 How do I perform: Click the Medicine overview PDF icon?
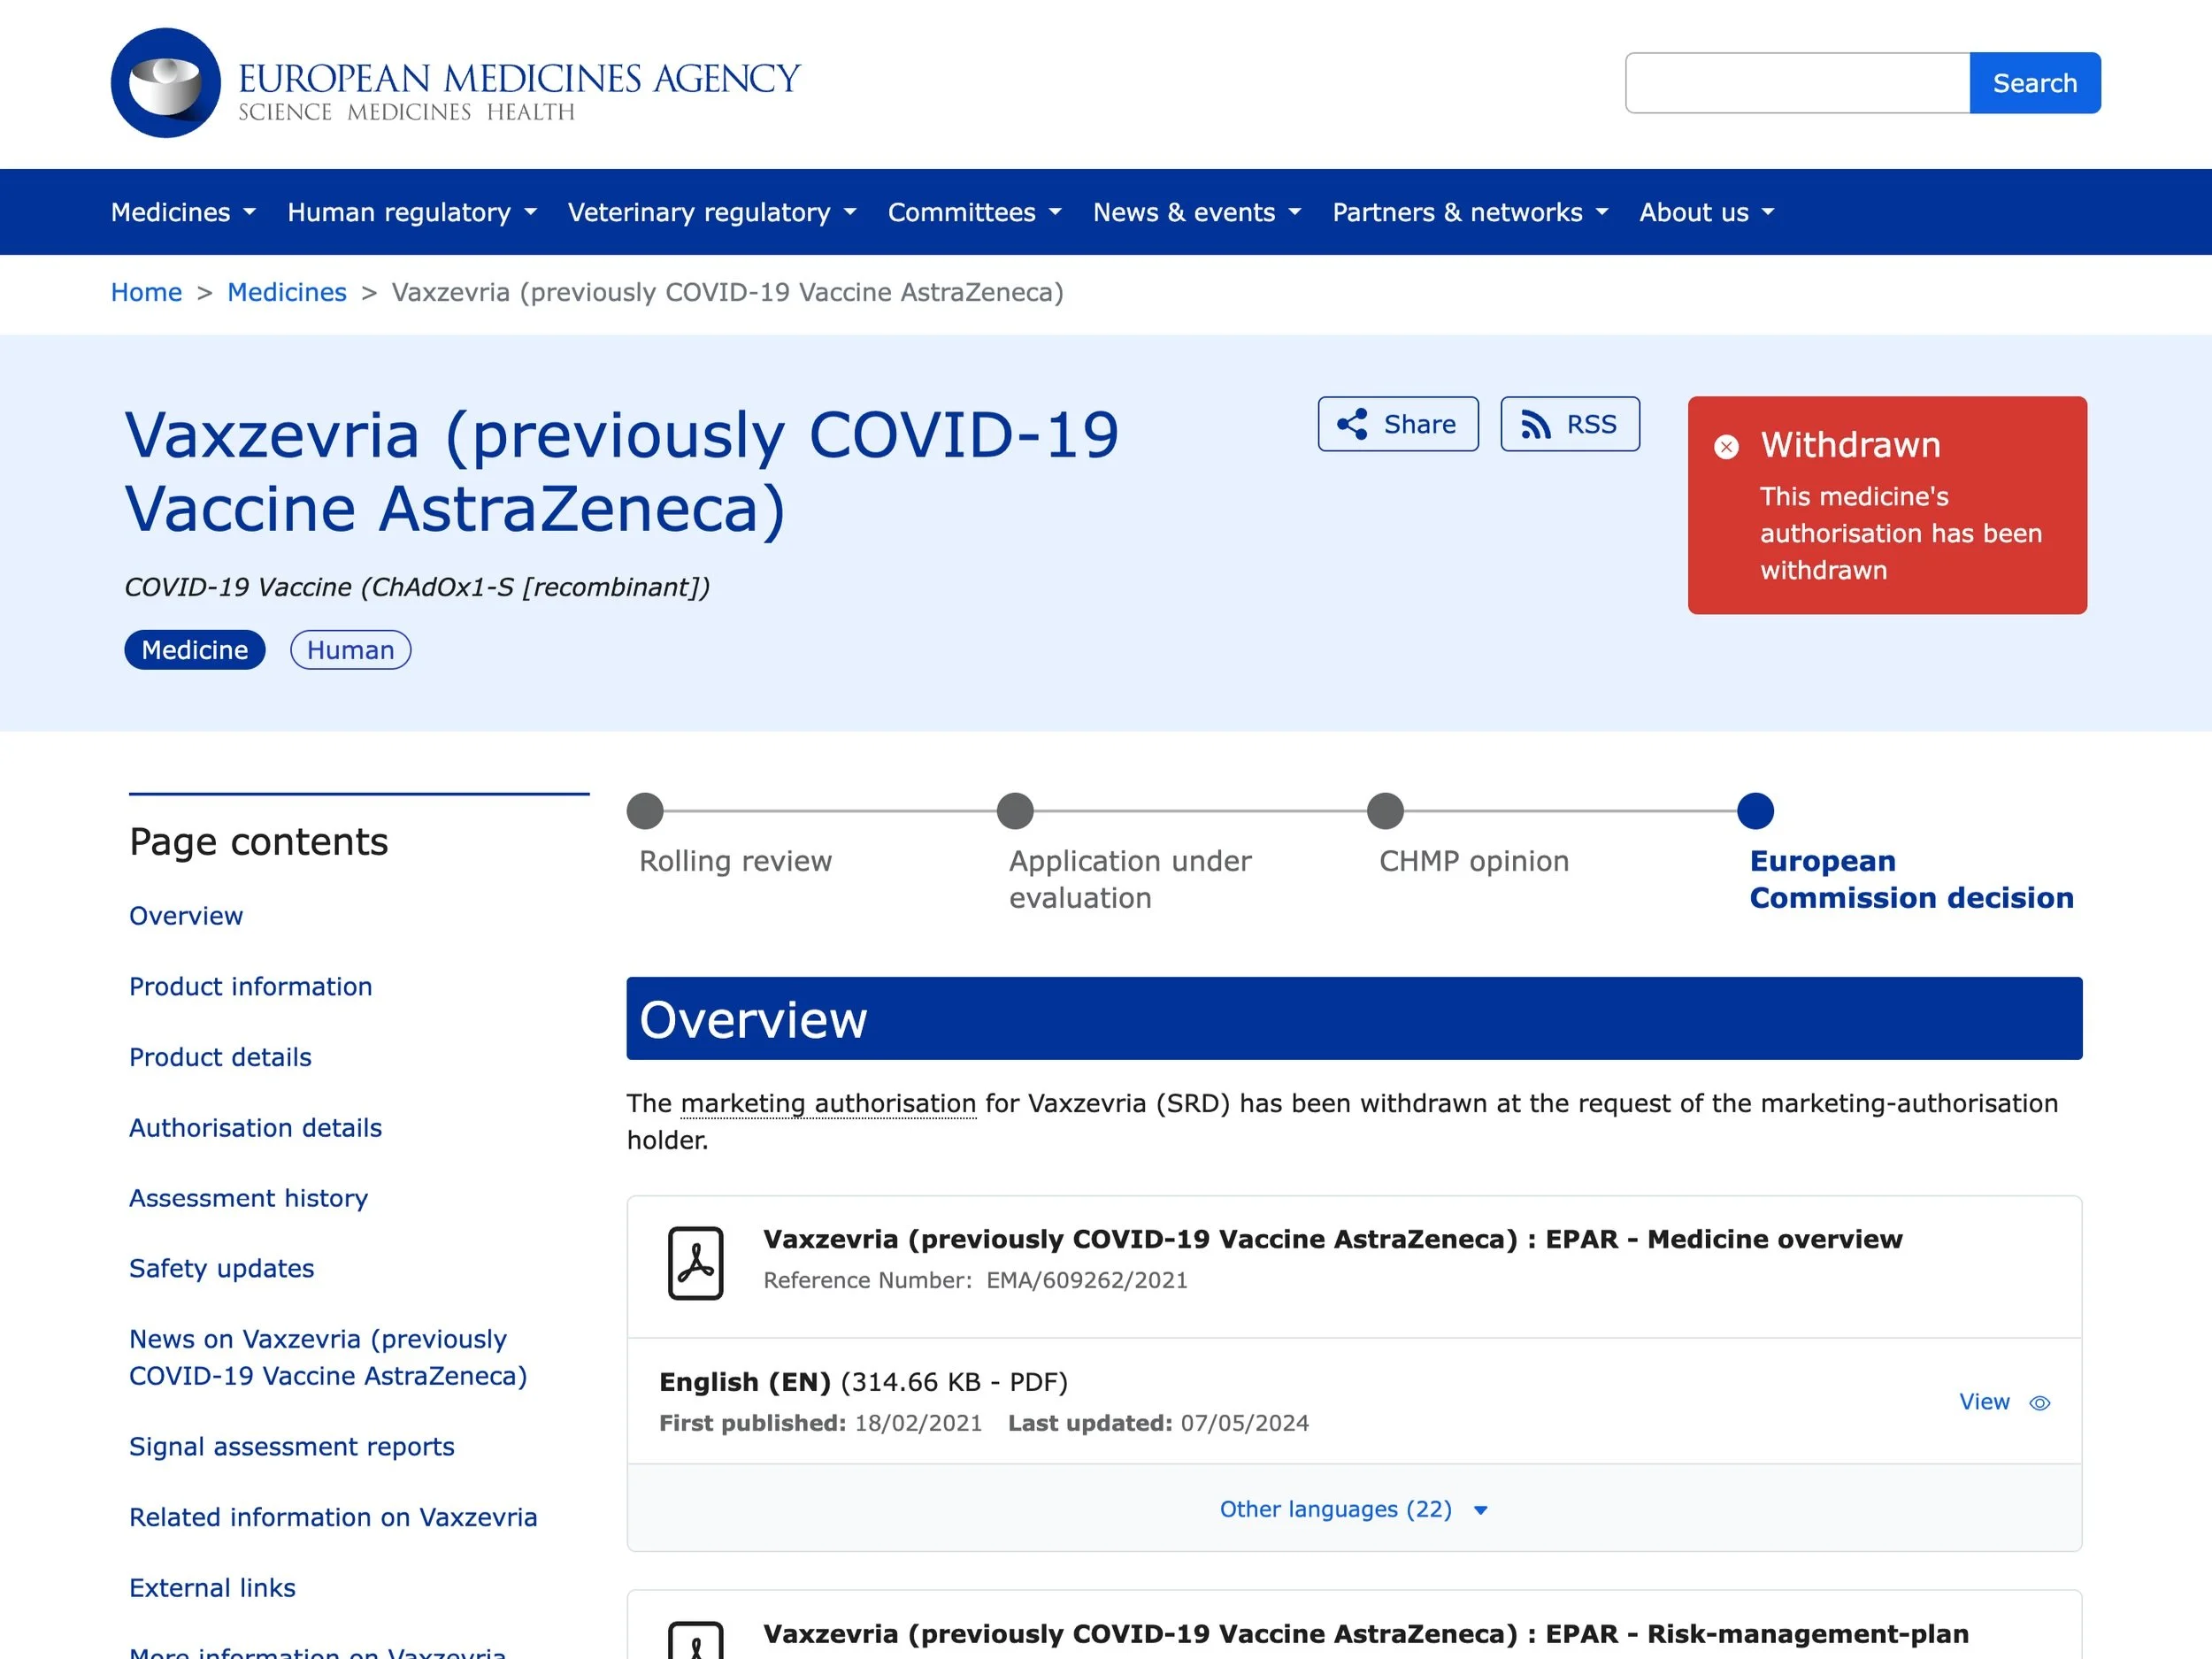click(x=695, y=1263)
